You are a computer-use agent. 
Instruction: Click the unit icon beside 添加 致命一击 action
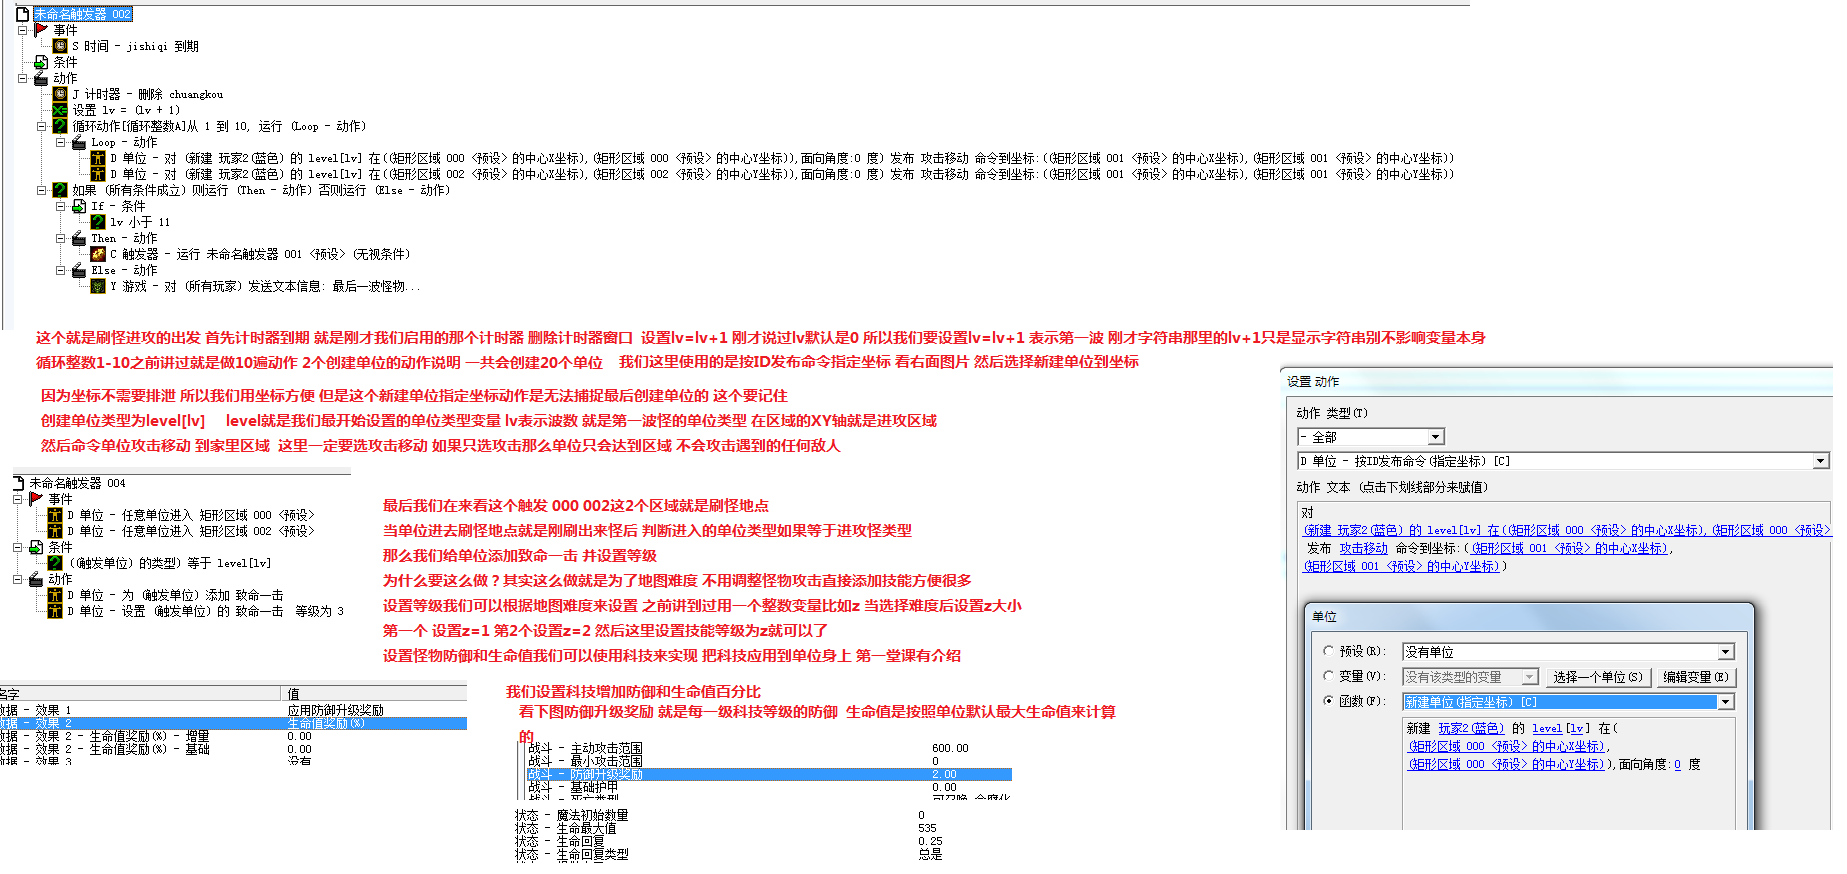(x=55, y=595)
